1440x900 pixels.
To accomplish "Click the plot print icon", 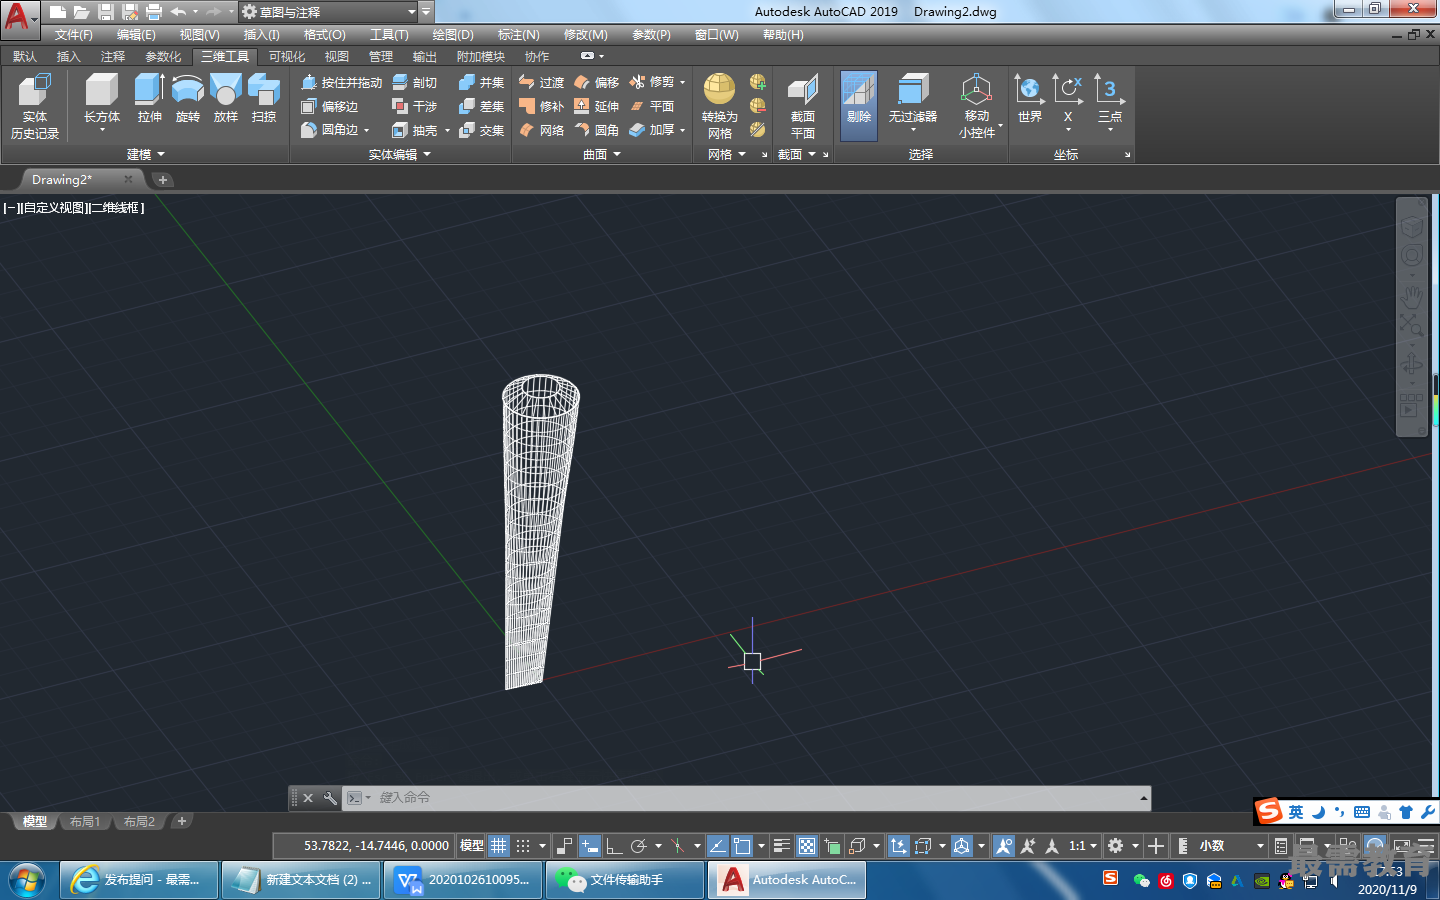I will click(154, 12).
